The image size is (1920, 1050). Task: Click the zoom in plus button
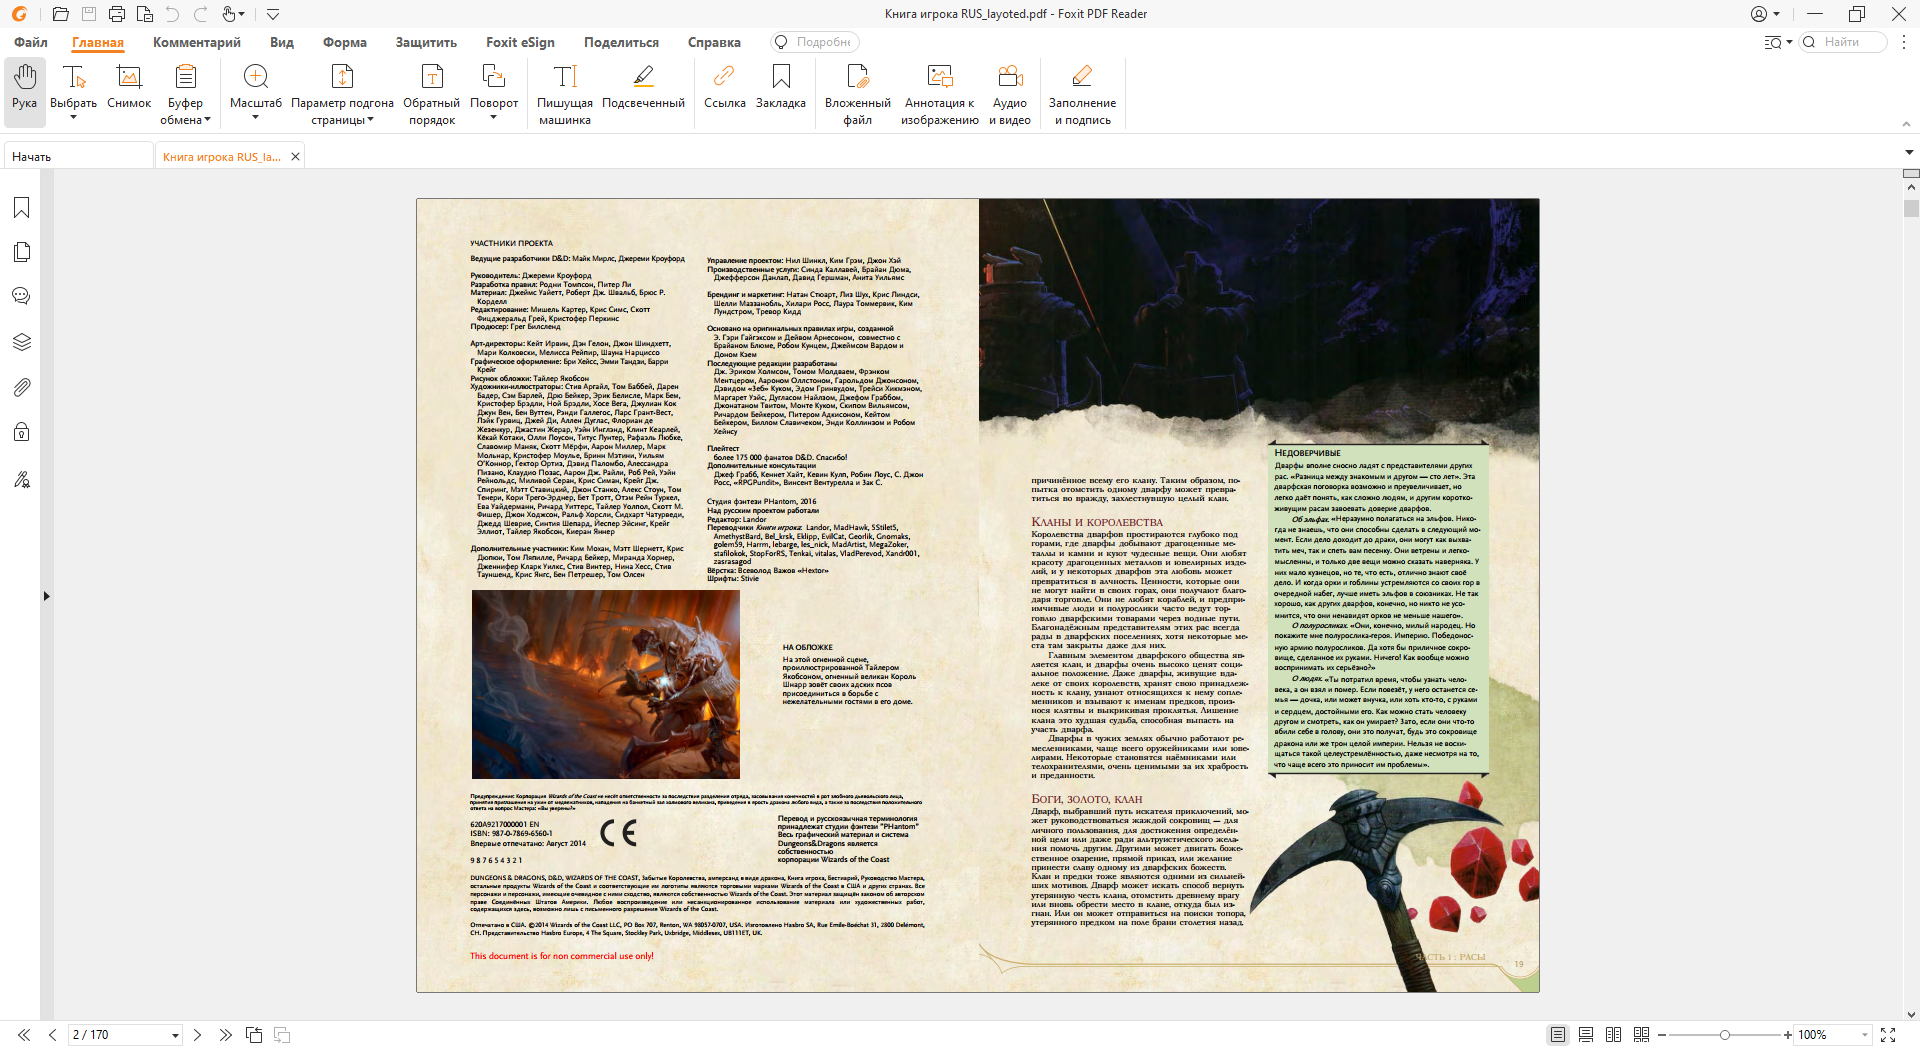click(x=1788, y=1035)
